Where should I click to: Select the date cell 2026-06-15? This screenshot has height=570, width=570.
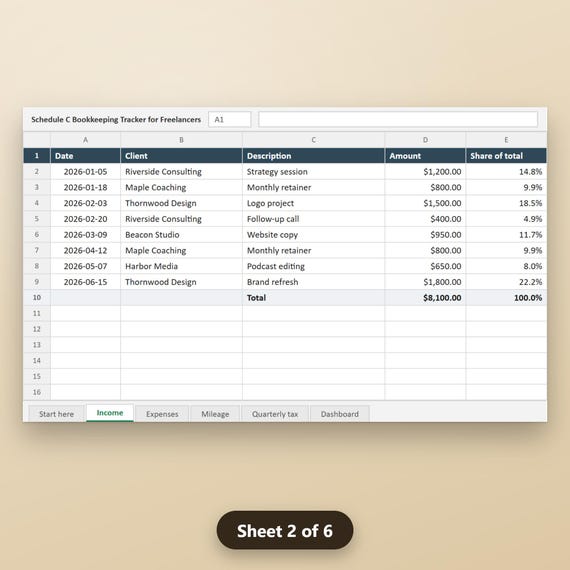click(85, 282)
